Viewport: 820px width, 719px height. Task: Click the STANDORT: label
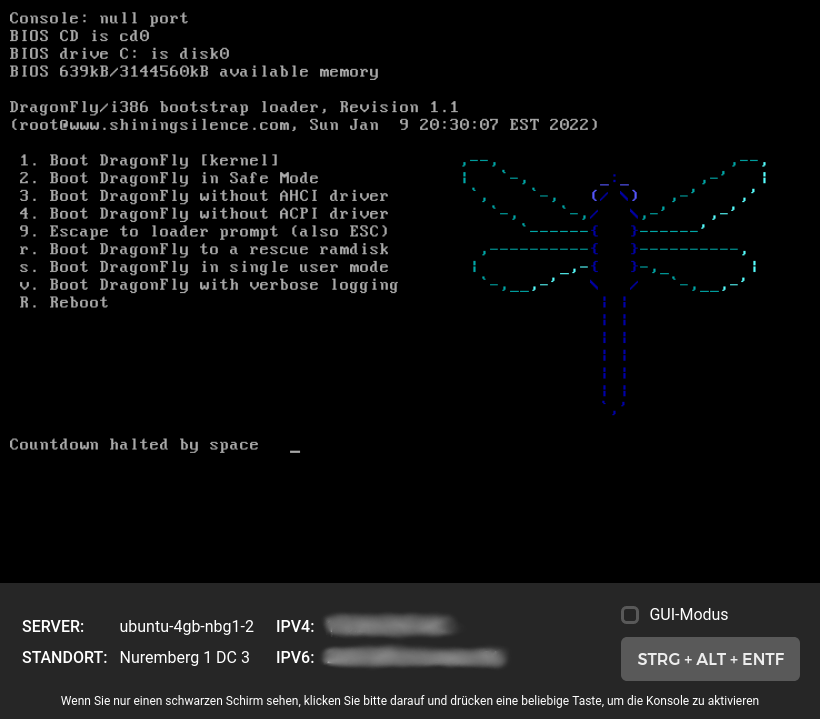[x=64, y=657]
